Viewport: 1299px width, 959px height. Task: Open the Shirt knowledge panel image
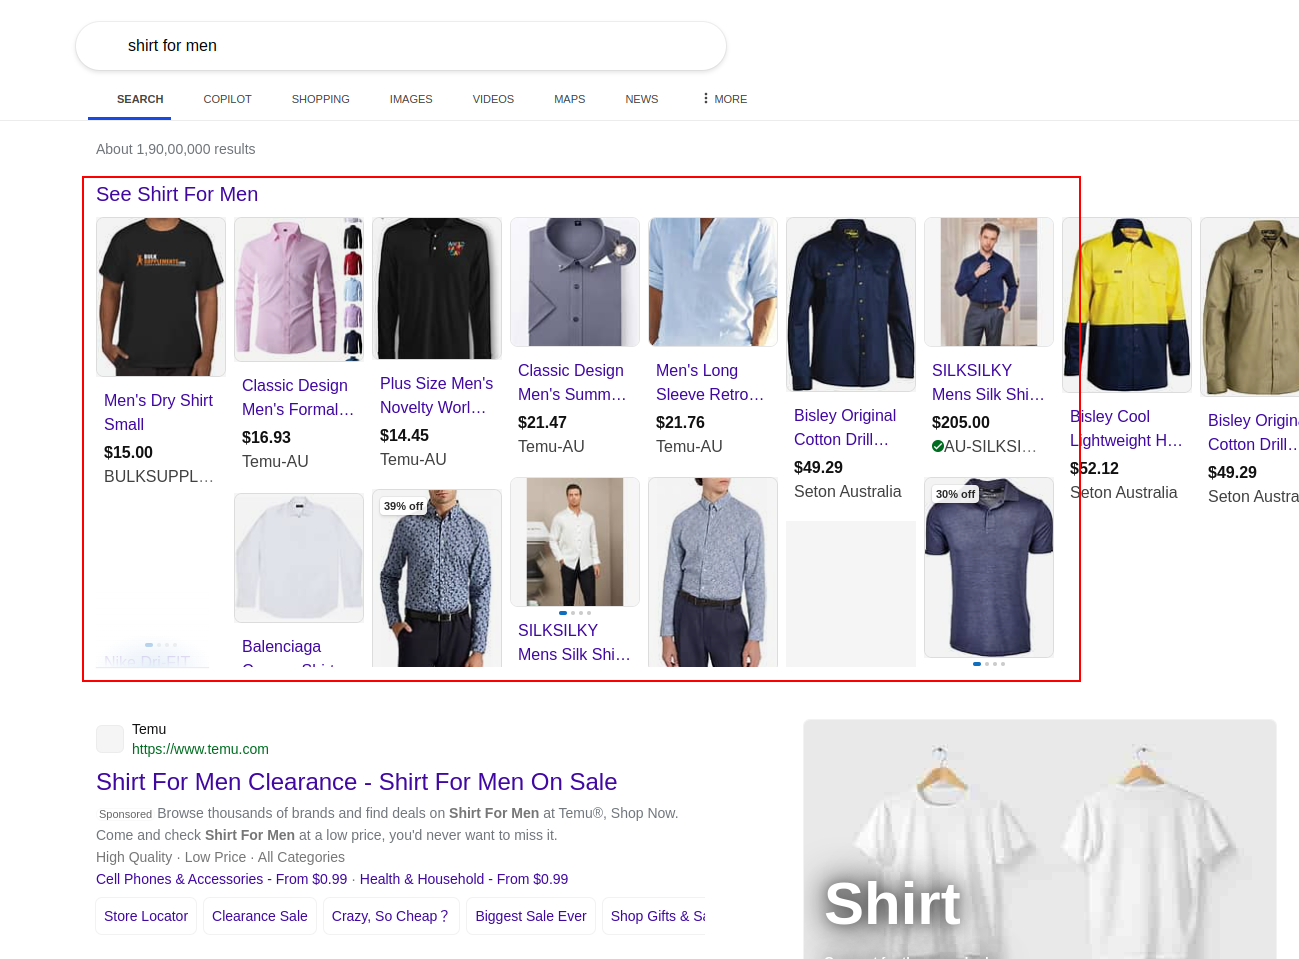(1040, 840)
